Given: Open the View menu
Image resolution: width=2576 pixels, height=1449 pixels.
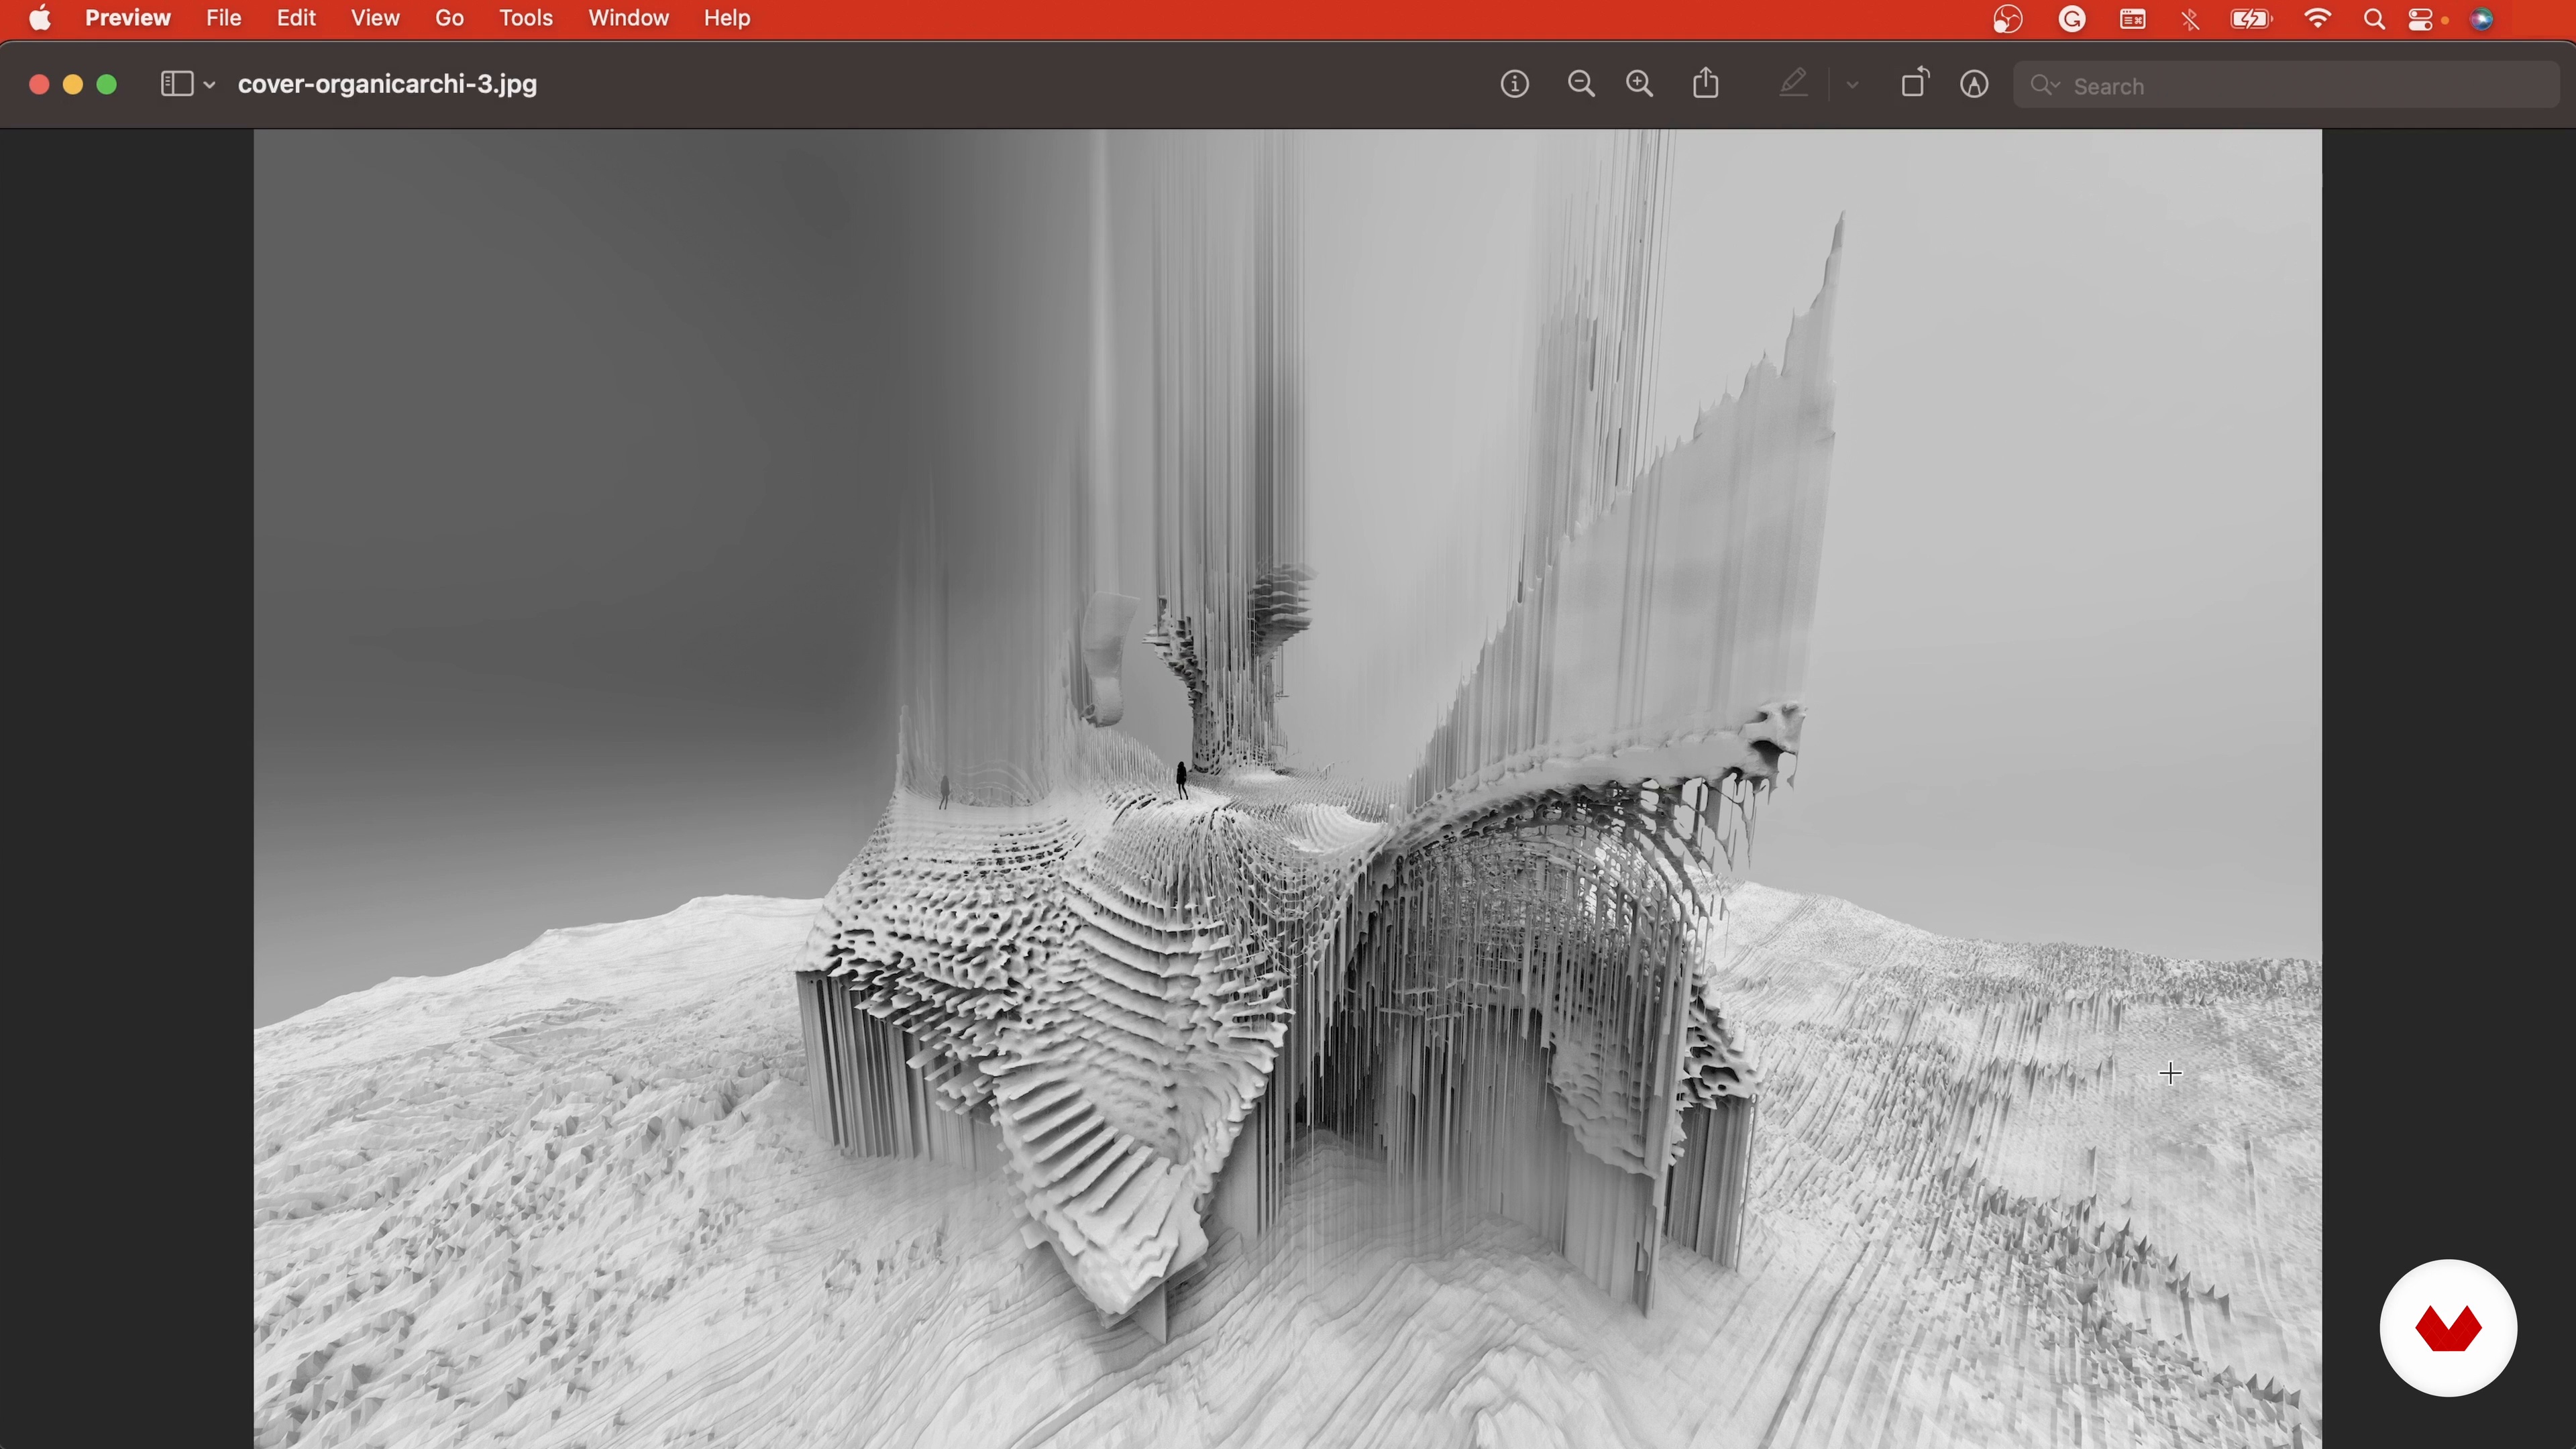Looking at the screenshot, I should [375, 19].
